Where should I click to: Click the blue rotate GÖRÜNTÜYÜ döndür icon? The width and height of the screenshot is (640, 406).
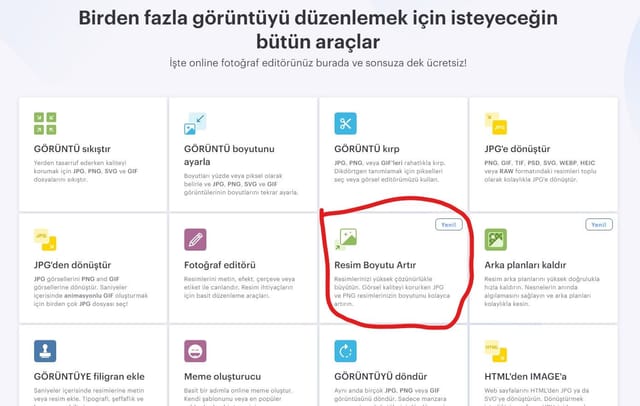pyautogui.click(x=345, y=351)
